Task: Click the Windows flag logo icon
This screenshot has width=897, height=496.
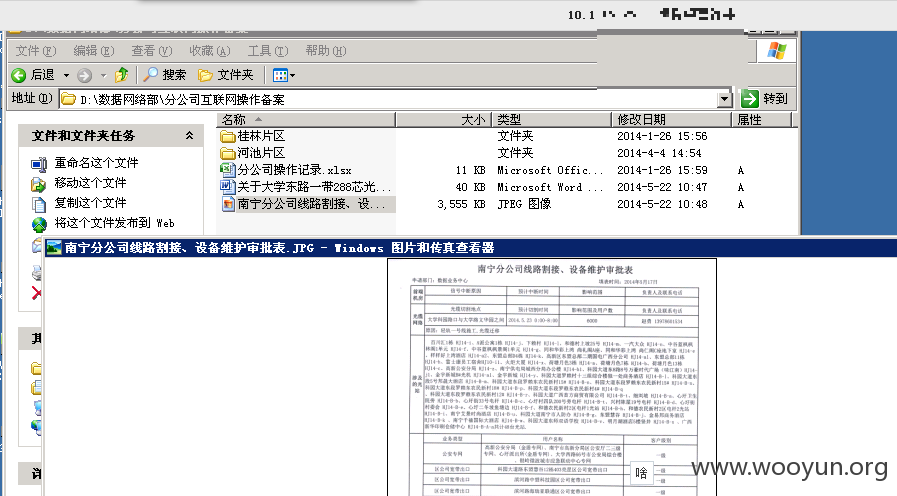Action: (x=776, y=51)
